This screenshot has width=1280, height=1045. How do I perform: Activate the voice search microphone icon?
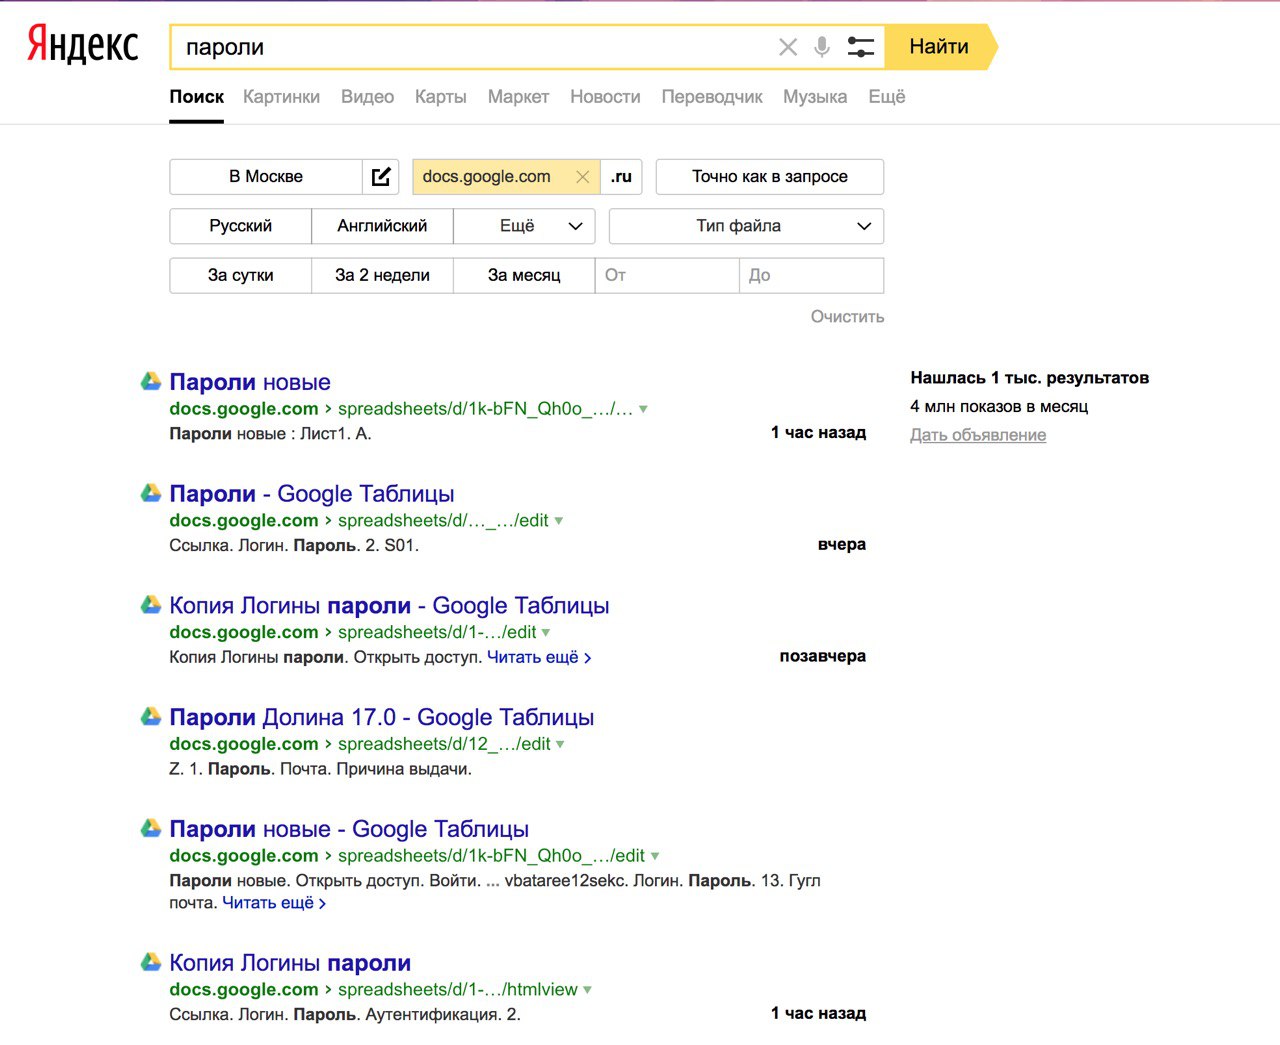click(822, 47)
